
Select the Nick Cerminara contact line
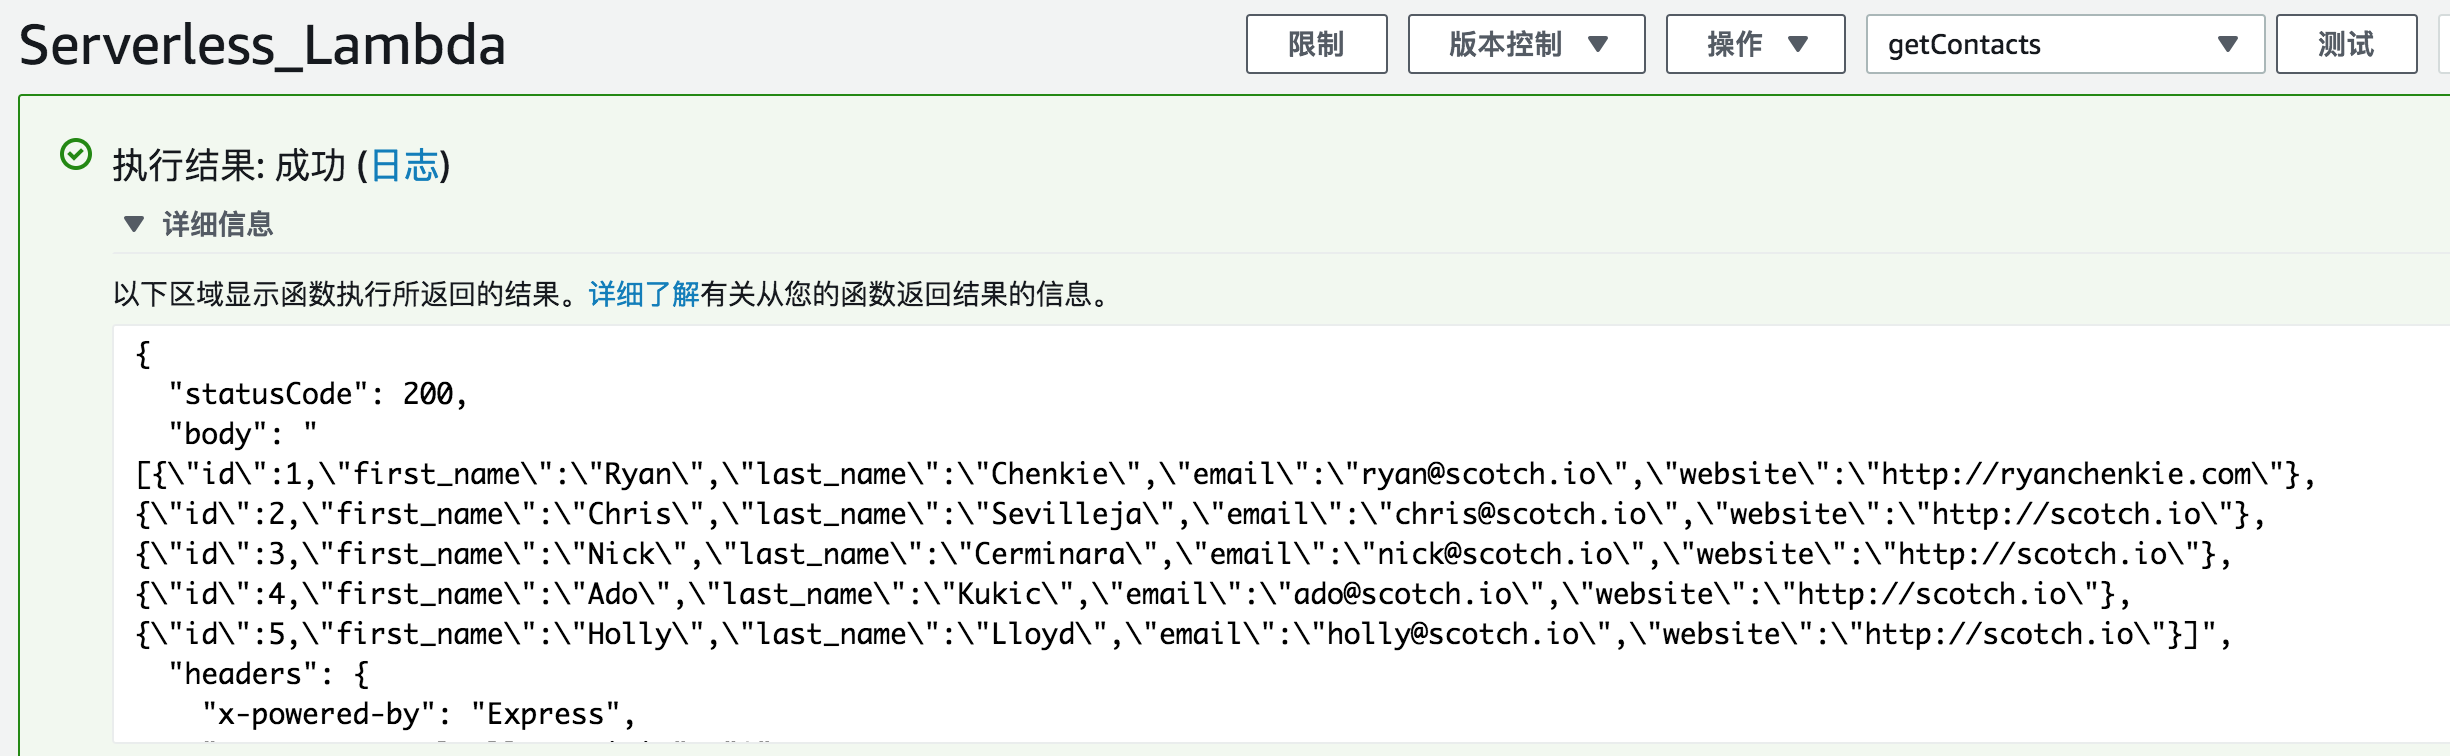(1183, 554)
